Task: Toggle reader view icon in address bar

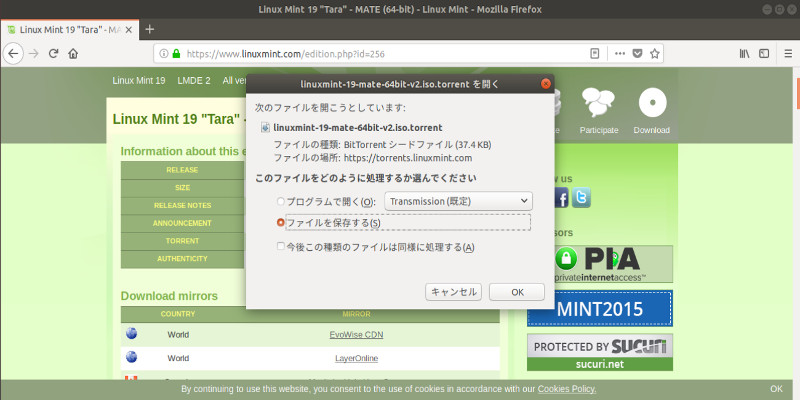Action: (x=594, y=54)
